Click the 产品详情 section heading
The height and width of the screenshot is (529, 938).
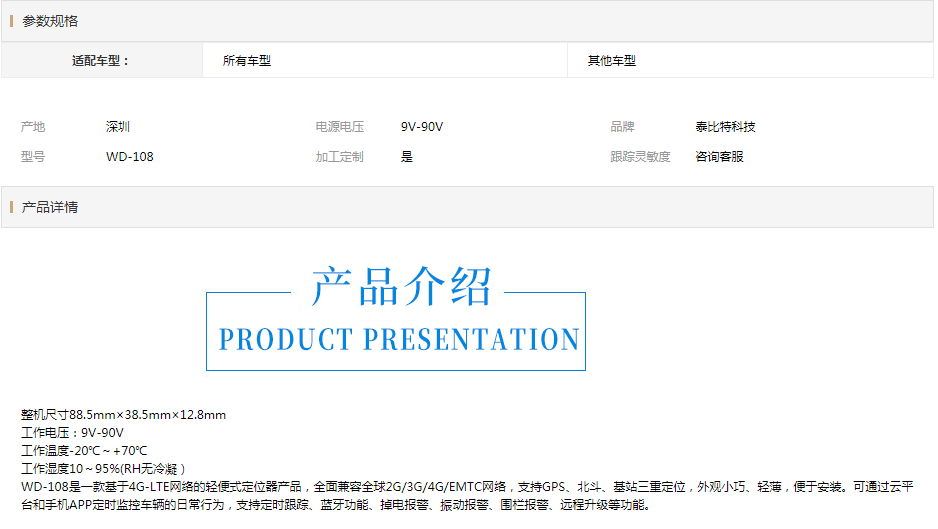(50, 207)
